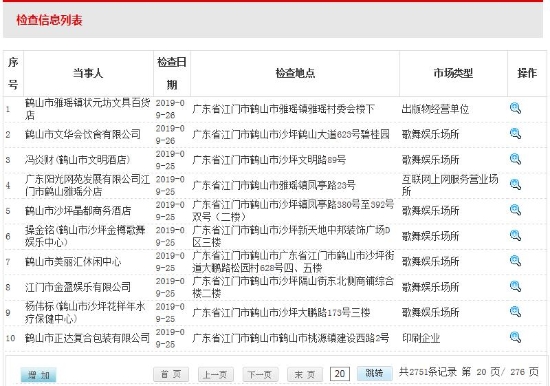Viewport: 550px width, 386px height.
Task: Click market type 出版物经营单位
Action: [x=435, y=109]
